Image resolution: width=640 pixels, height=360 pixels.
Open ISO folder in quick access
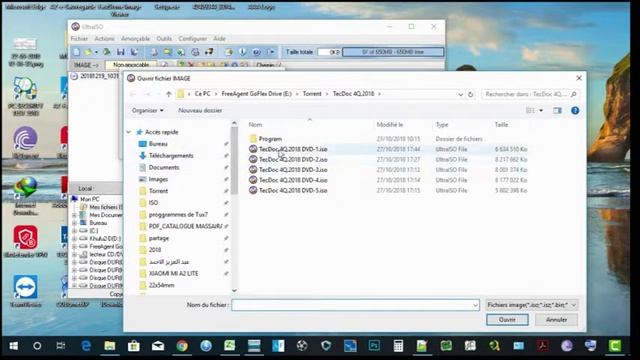pos(153,203)
